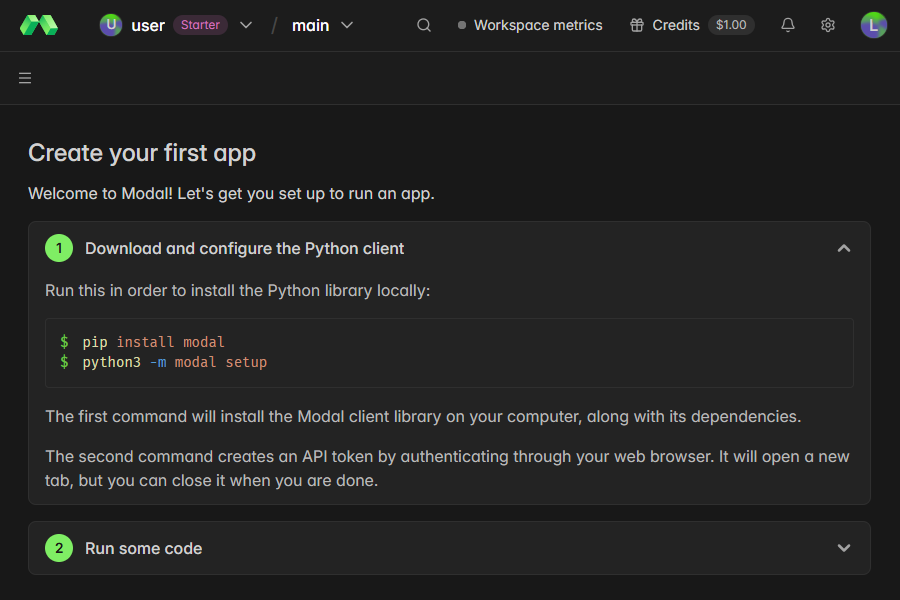This screenshot has width=900, height=600.
Task: Click the green step 1 circle
Action: coord(59,248)
